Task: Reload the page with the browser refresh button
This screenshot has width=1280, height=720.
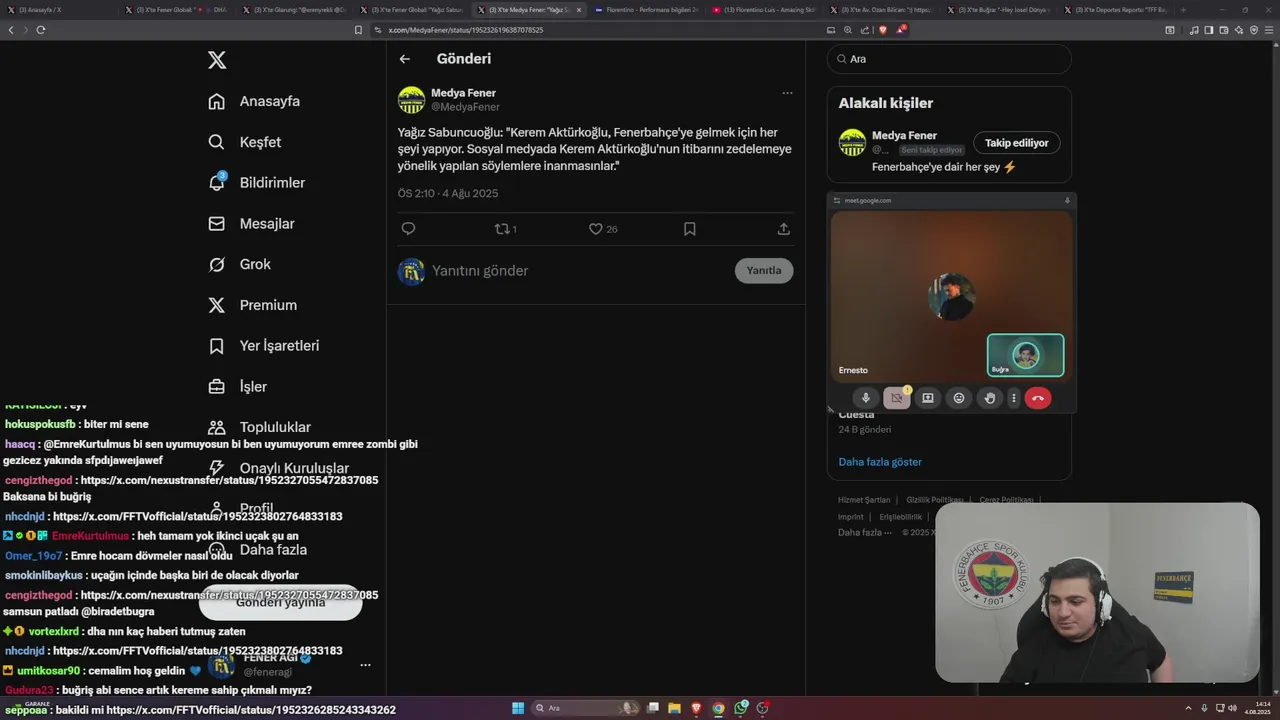Action: (41, 30)
